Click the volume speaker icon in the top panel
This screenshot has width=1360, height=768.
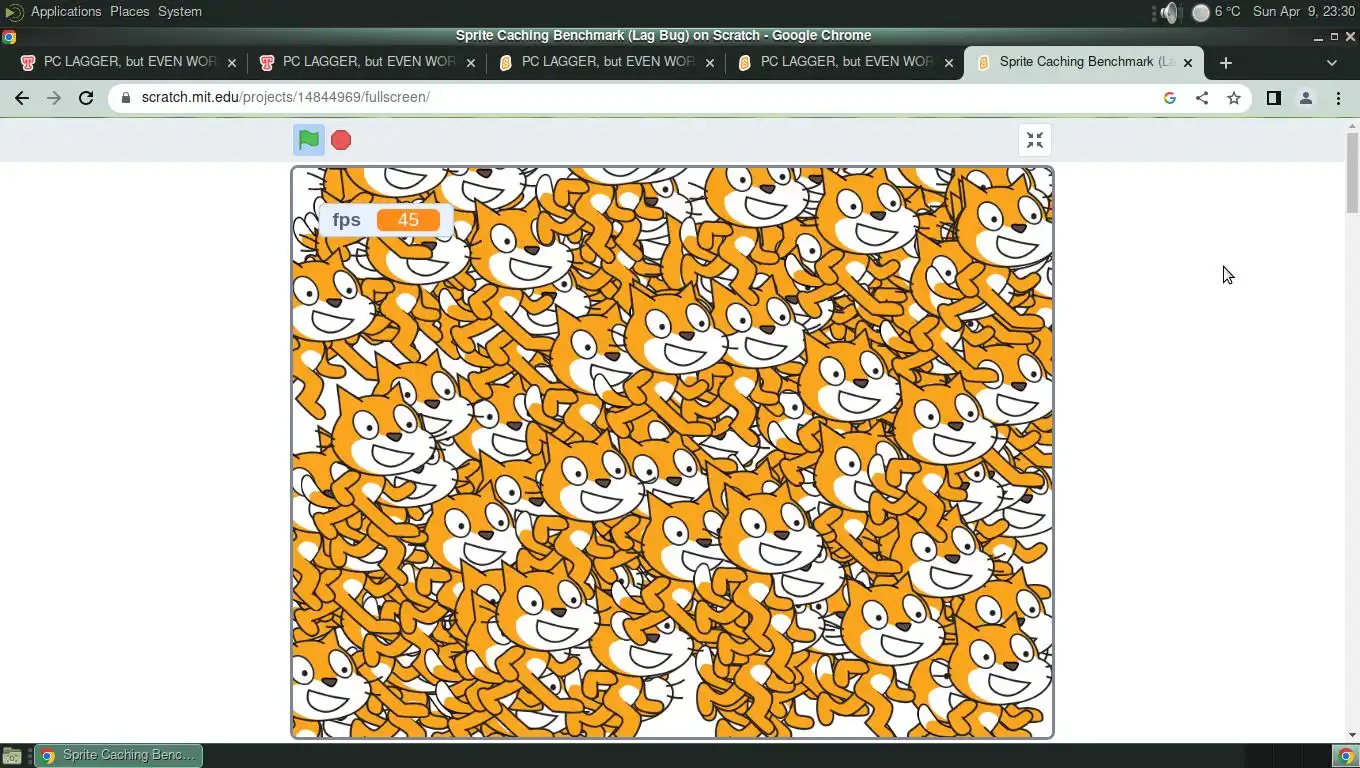[x=1169, y=12]
